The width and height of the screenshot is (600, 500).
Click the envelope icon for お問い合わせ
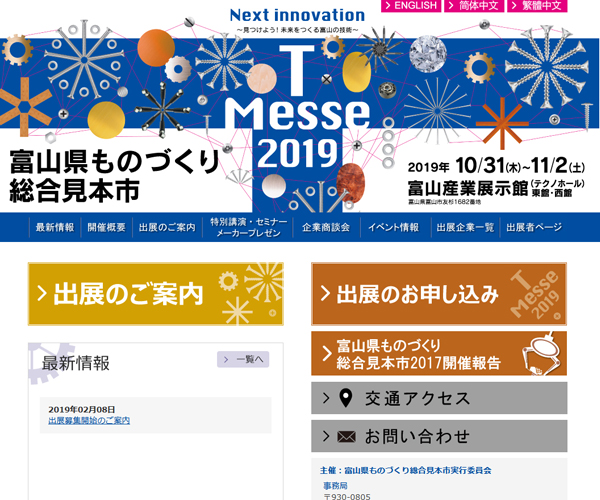coord(347,436)
